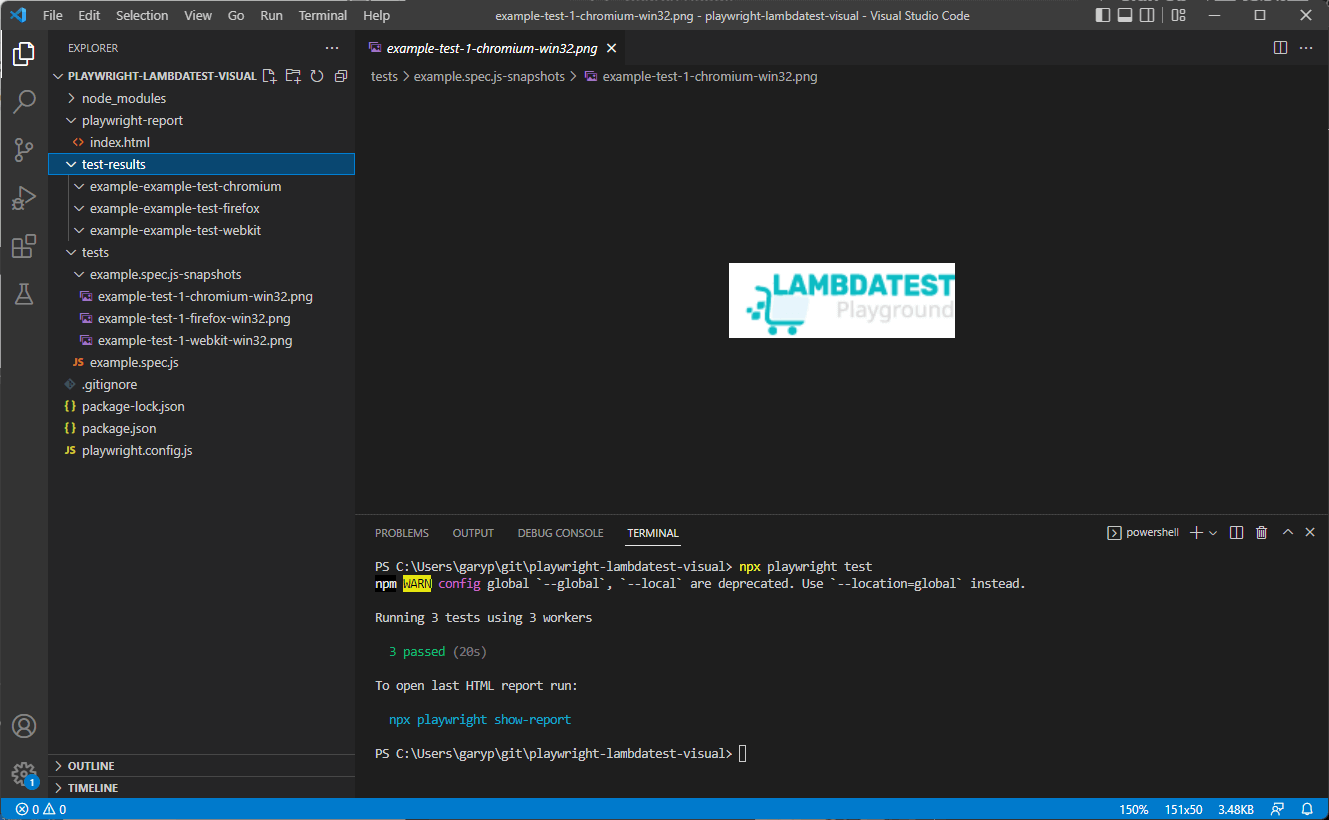Viewport: 1329px width, 820px height.
Task: Refresh the Explorer tree
Action: tap(317, 75)
